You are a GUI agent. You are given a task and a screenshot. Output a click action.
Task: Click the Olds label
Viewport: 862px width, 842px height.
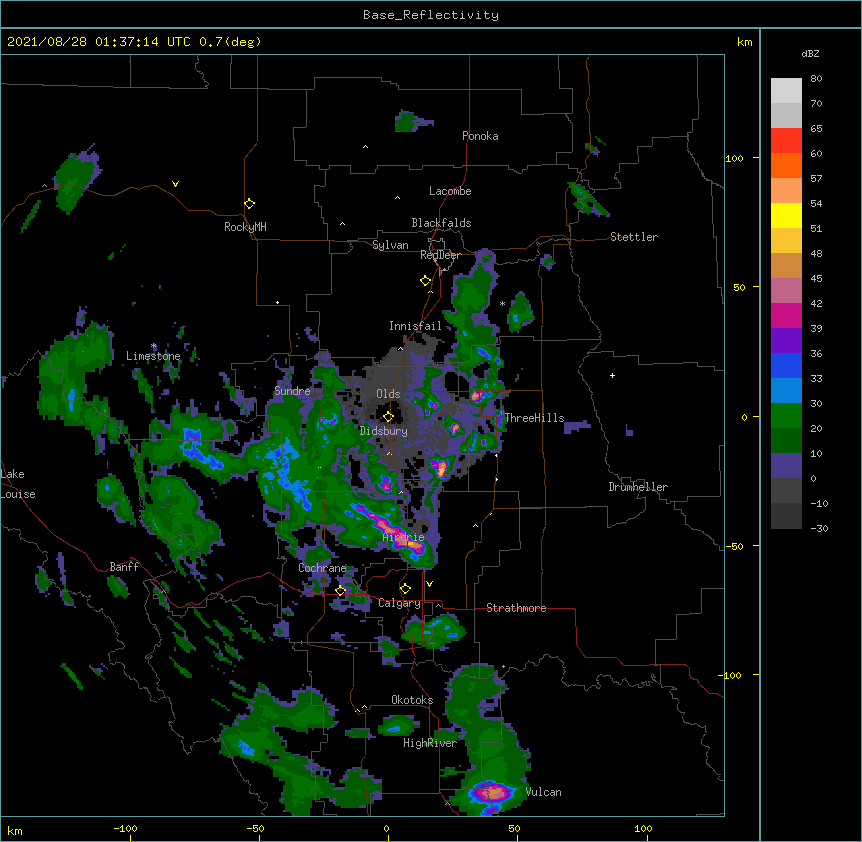coord(388,394)
